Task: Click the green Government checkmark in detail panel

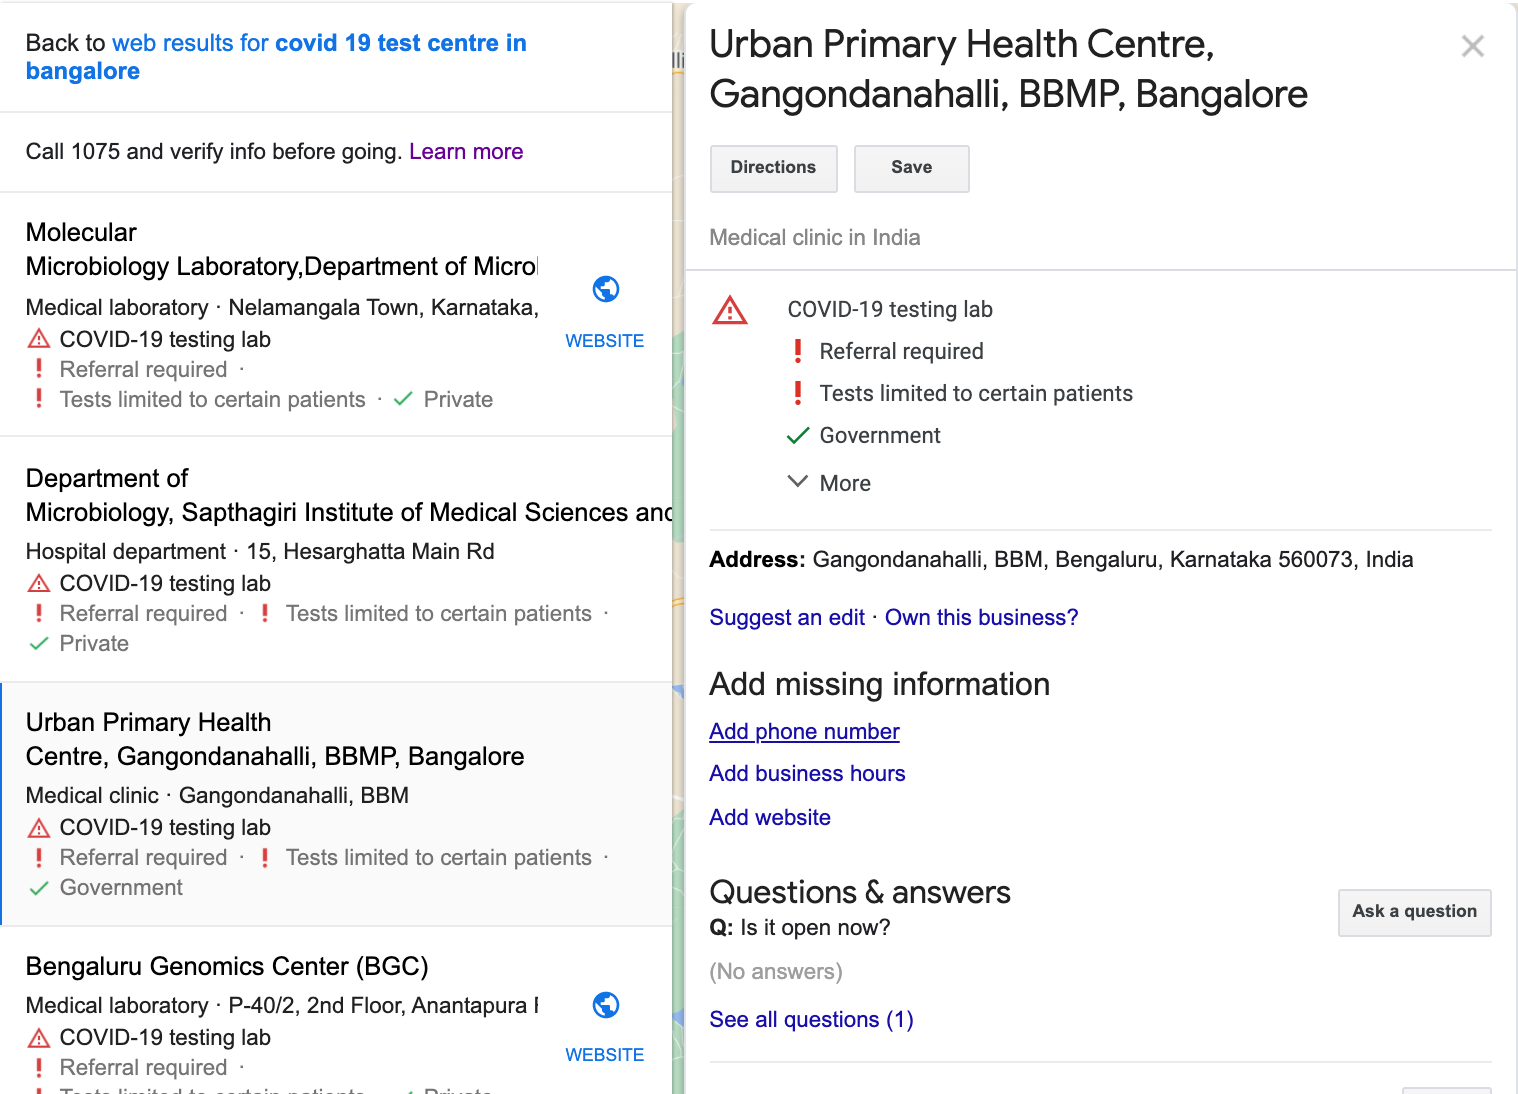Action: (797, 436)
